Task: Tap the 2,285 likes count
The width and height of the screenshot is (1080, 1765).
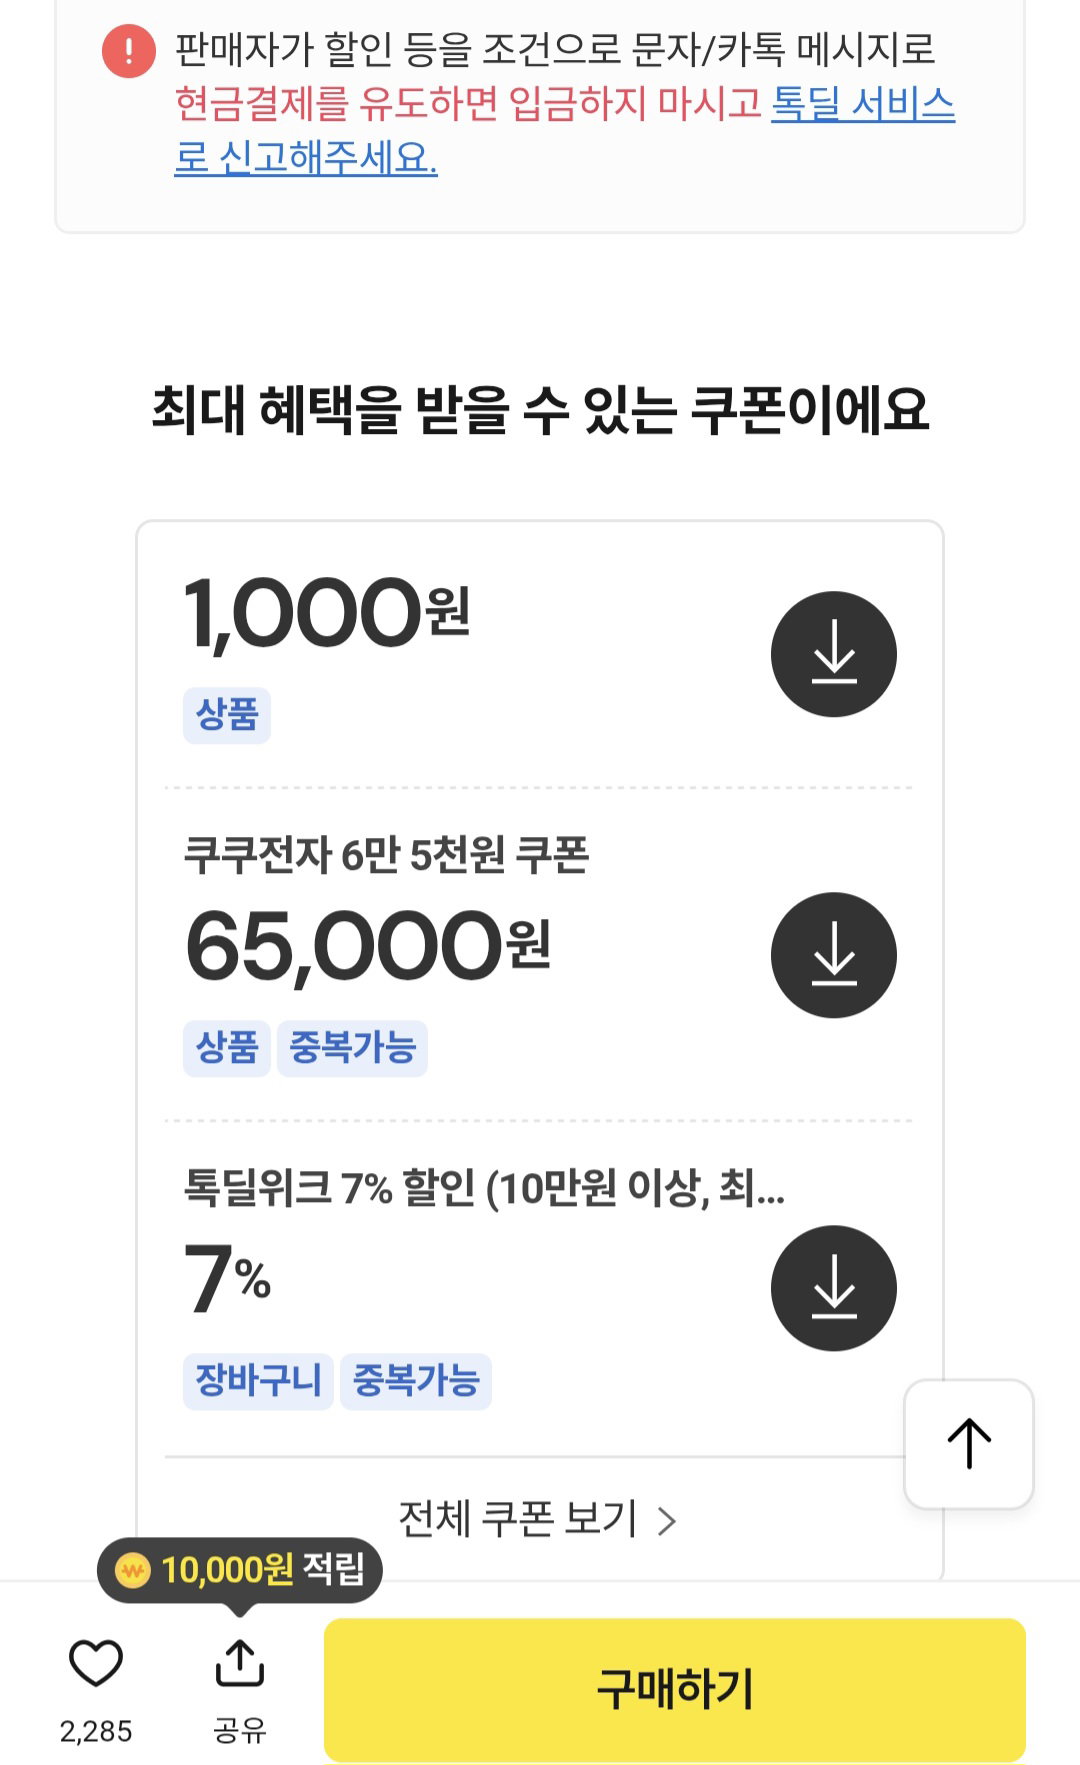Action: point(96,1731)
